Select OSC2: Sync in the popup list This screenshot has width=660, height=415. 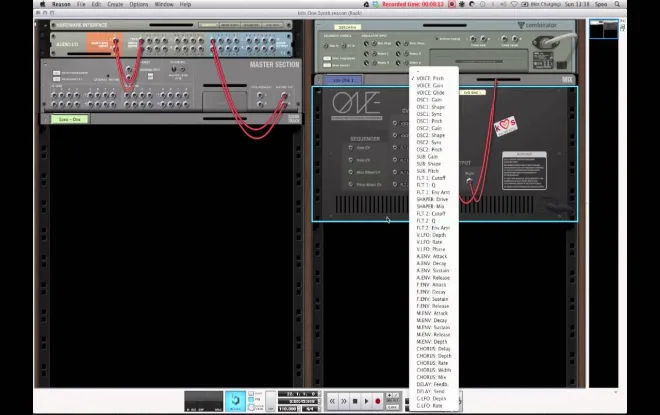434,142
